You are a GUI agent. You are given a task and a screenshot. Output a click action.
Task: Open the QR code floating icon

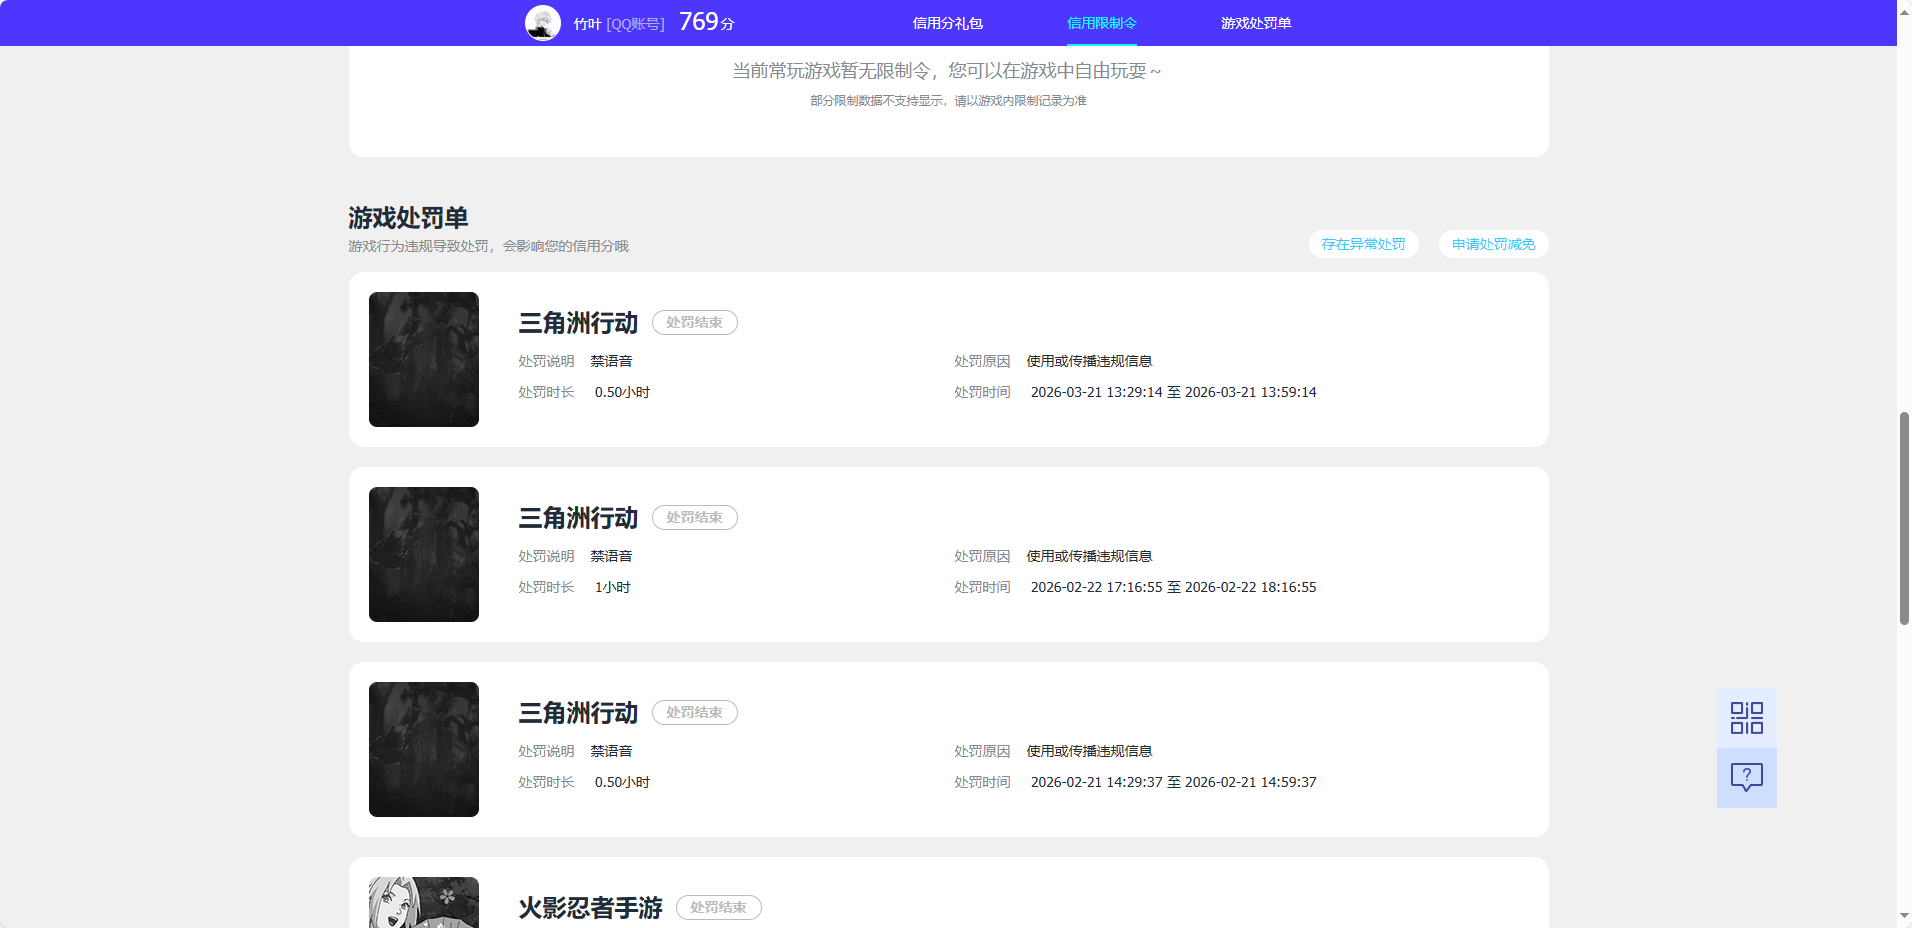click(1747, 718)
